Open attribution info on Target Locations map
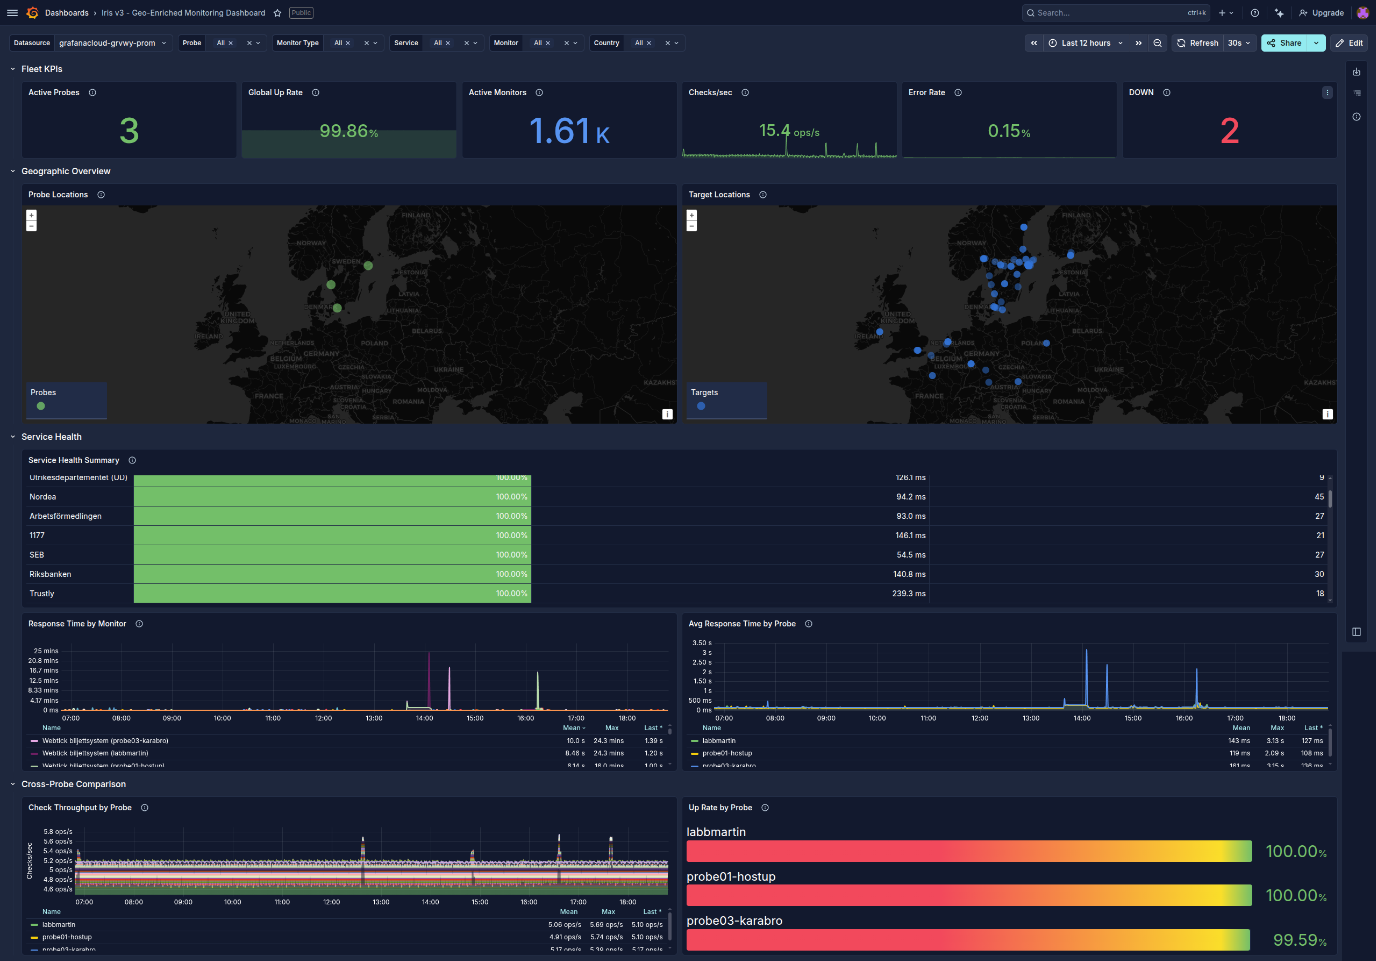Image resolution: width=1376 pixels, height=961 pixels. [x=1327, y=414]
